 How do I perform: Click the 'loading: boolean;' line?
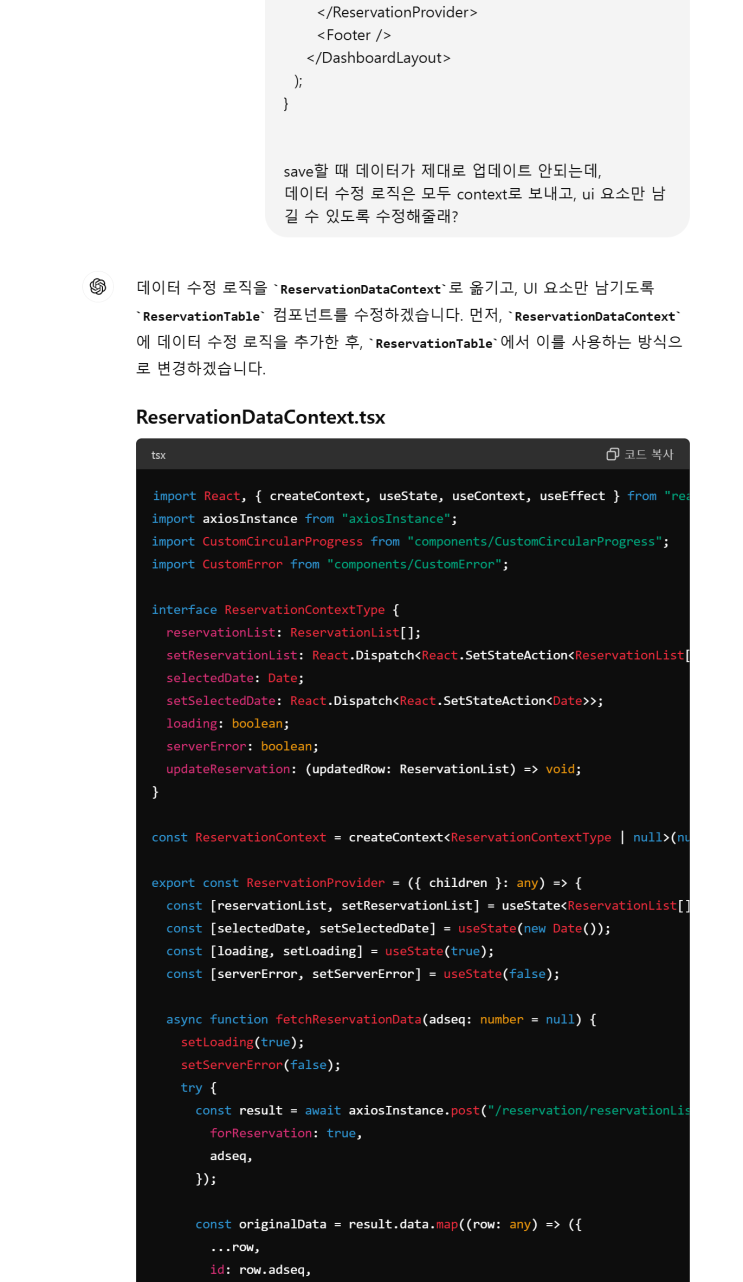coord(228,724)
